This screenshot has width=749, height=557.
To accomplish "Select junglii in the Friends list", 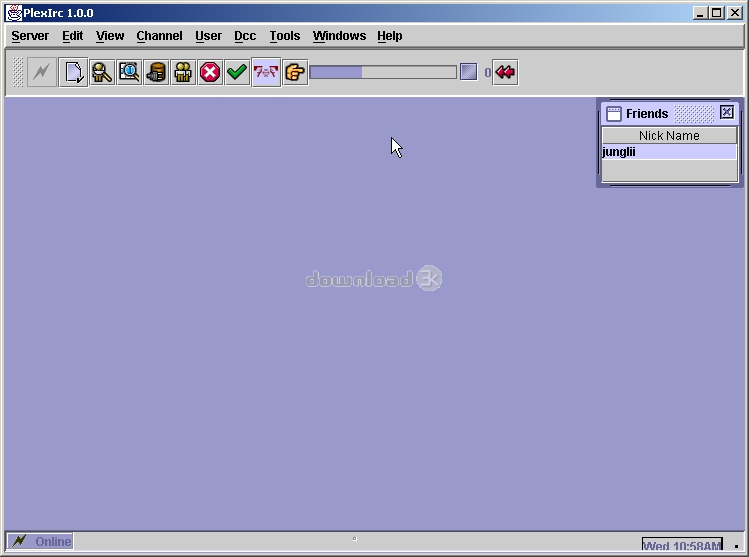I will pyautogui.click(x=669, y=152).
